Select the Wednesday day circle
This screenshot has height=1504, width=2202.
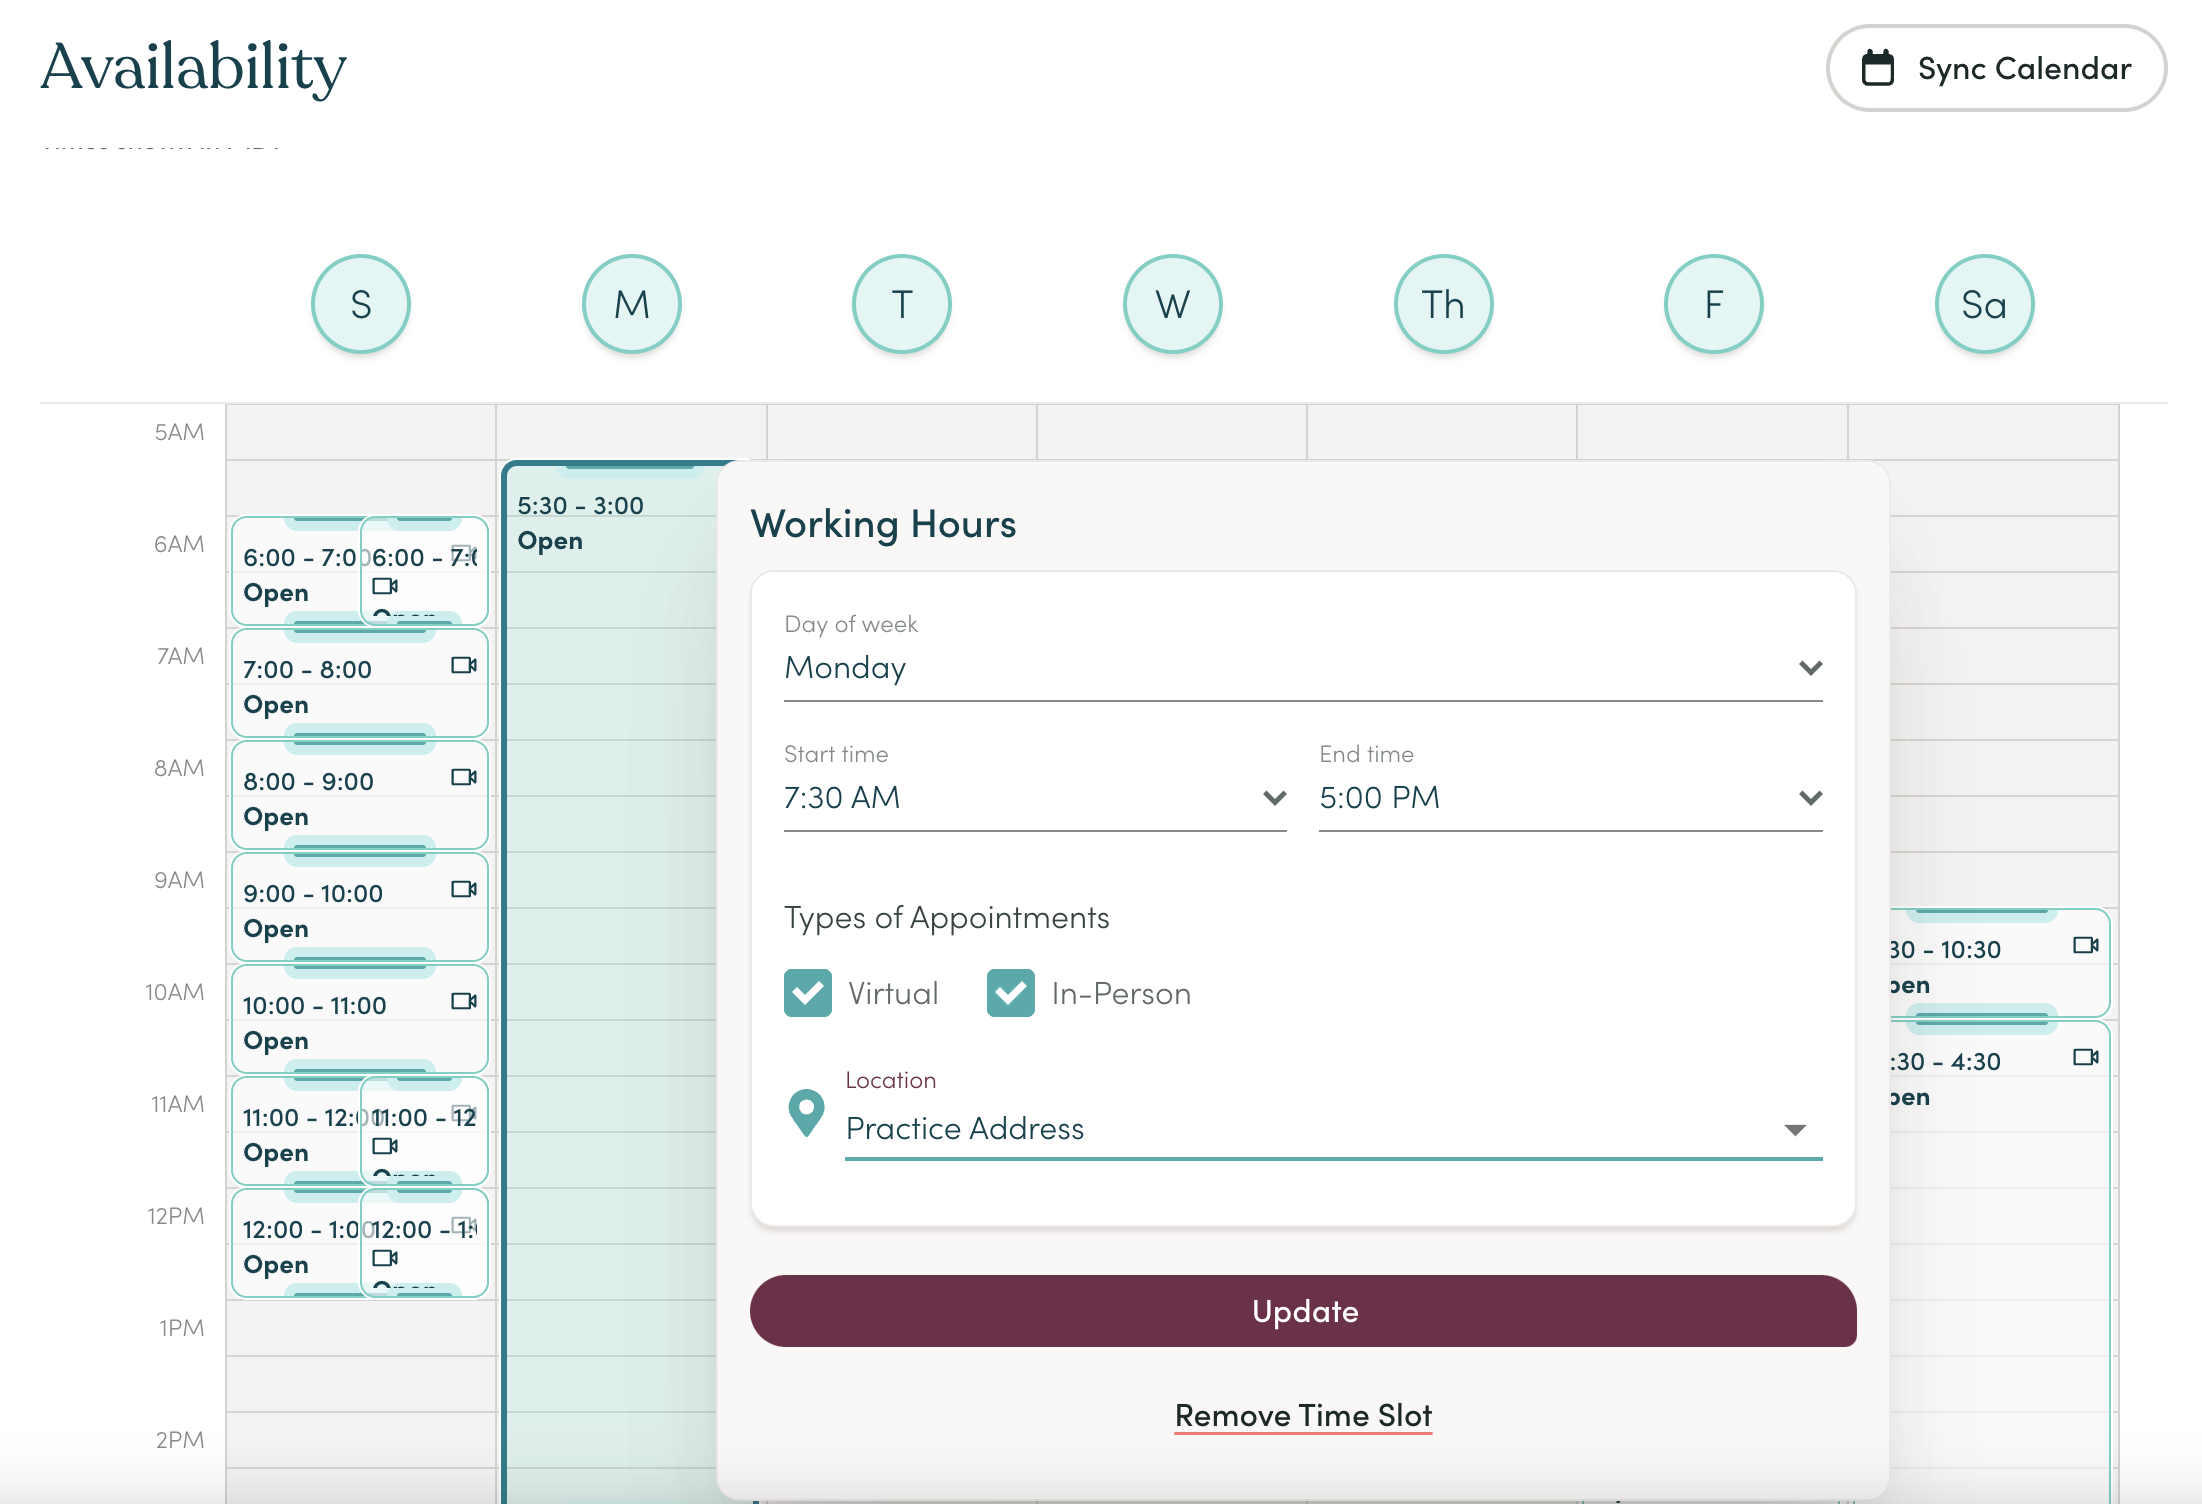pos(1173,304)
